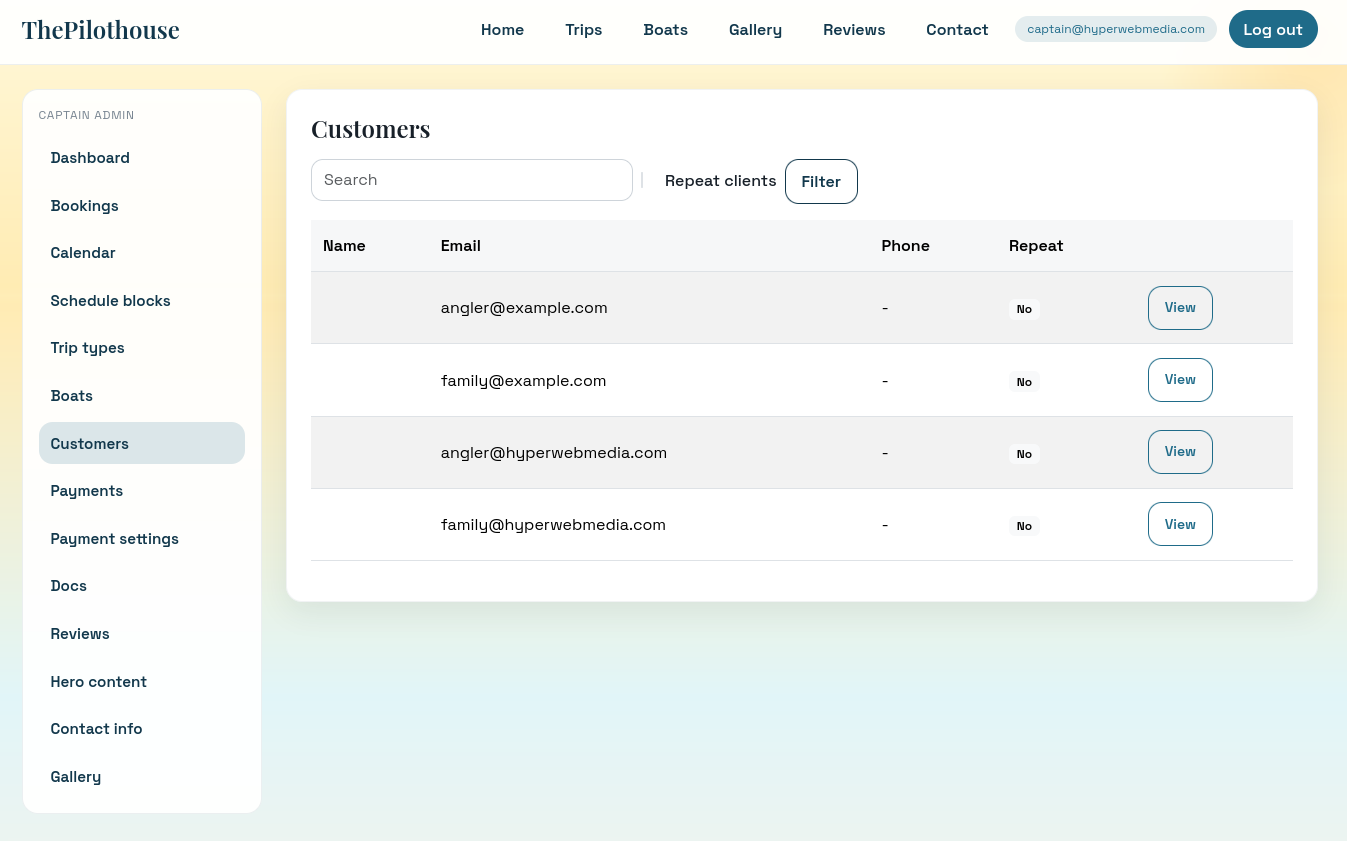Toggle the Repeat clients filter
The image size is (1347, 841).
point(720,181)
